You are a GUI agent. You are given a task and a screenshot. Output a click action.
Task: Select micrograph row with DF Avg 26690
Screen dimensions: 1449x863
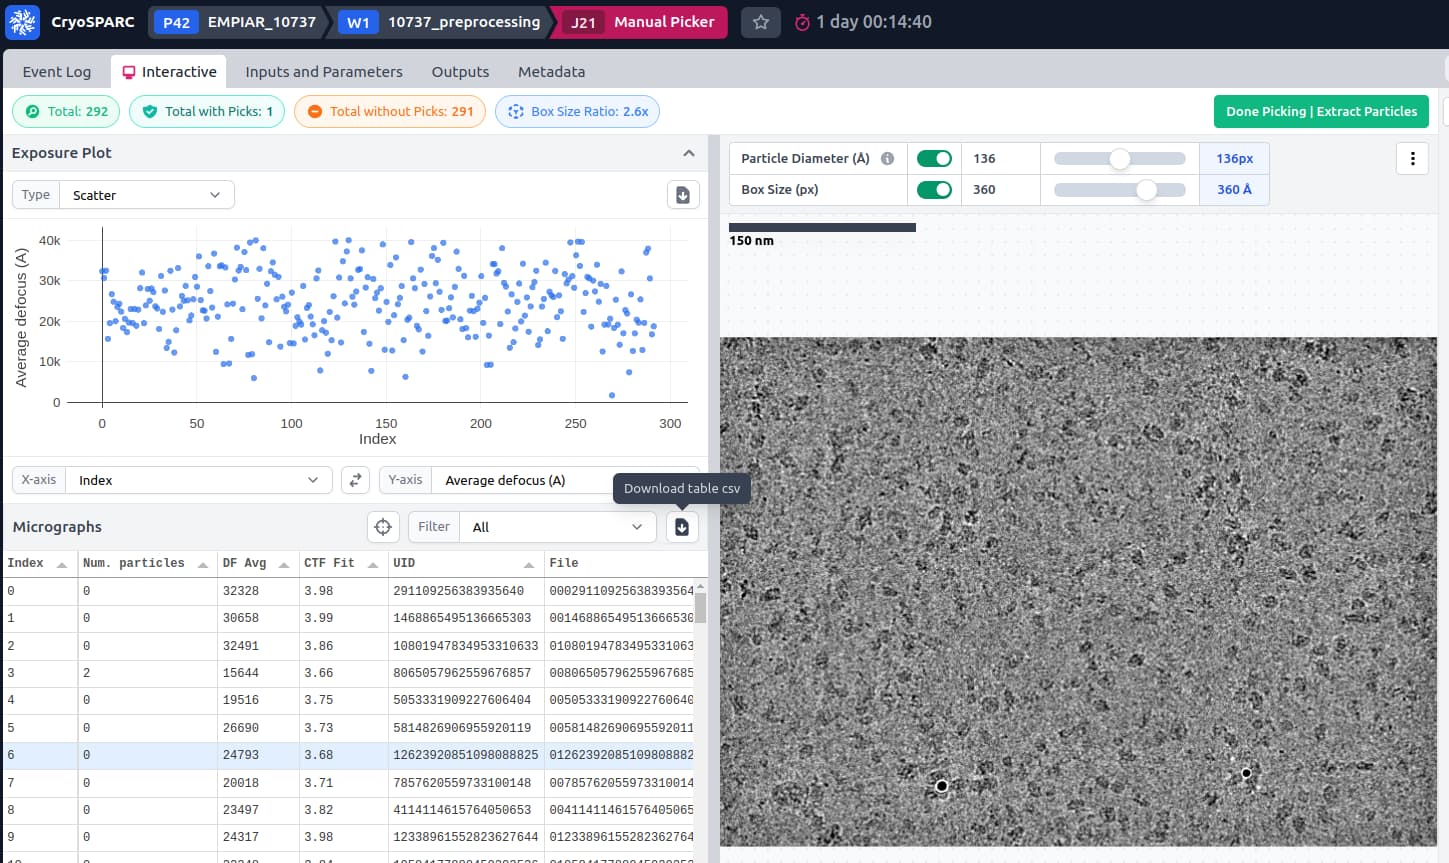coord(349,728)
